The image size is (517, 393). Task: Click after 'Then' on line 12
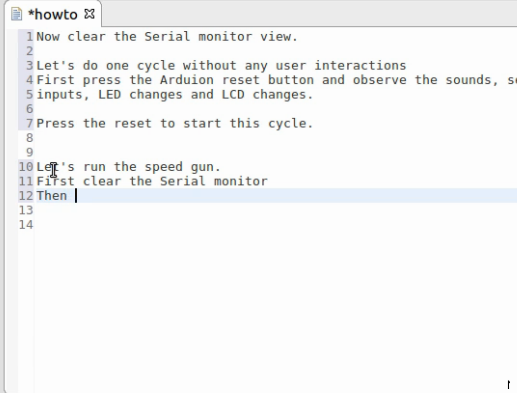click(x=76, y=196)
